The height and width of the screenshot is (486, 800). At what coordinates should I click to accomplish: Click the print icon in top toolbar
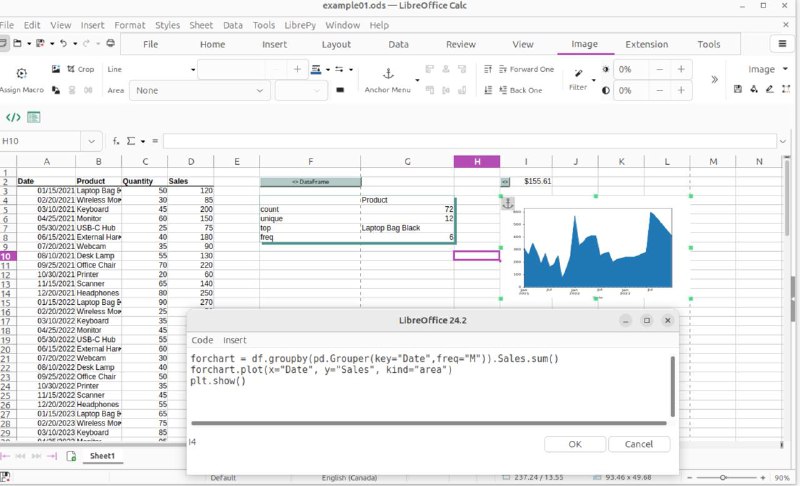point(110,43)
